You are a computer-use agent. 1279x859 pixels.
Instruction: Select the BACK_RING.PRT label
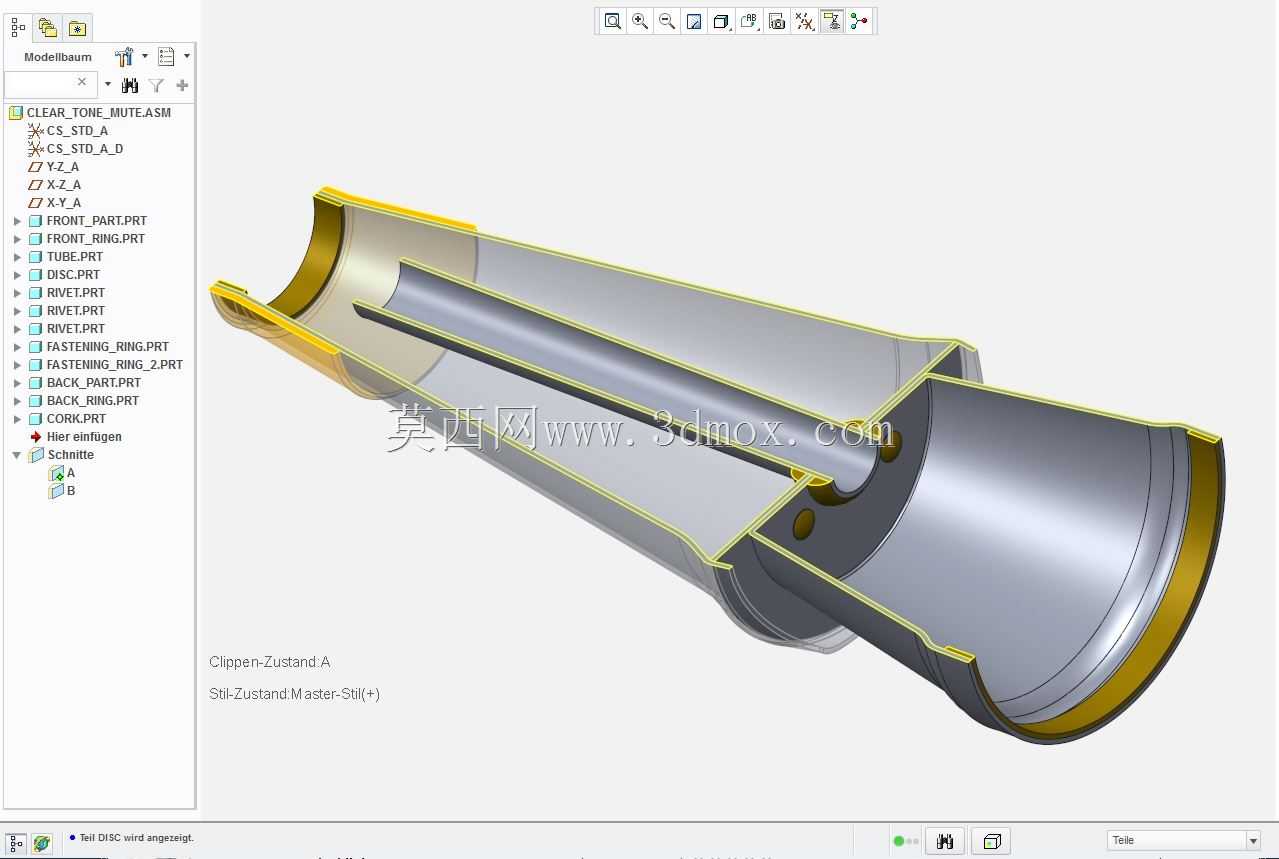pyautogui.click(x=93, y=401)
